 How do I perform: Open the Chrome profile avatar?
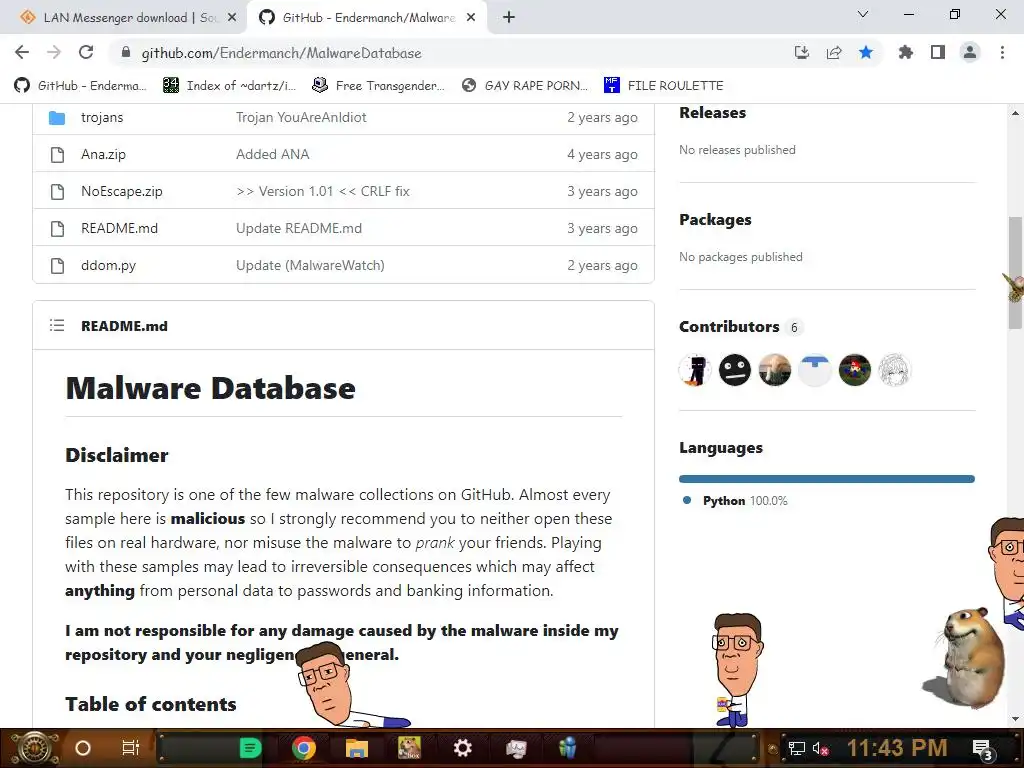(970, 52)
